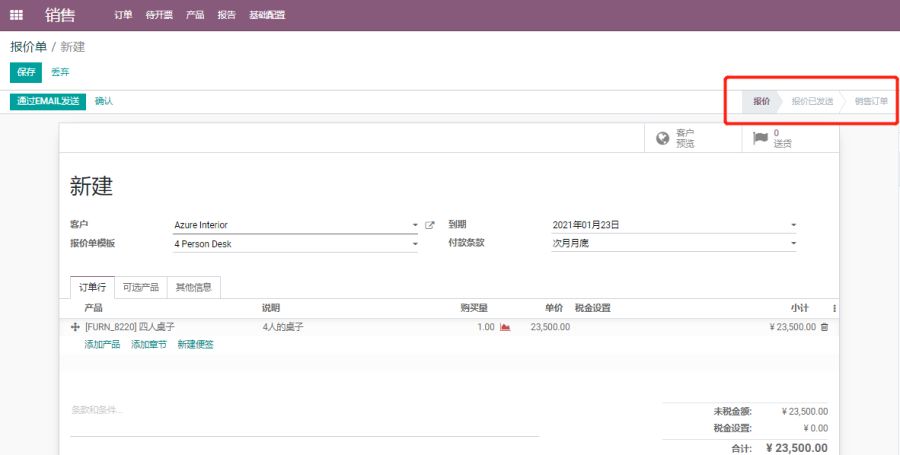
Task: Click 通过EMAIL发送 button
Action: click(x=48, y=102)
